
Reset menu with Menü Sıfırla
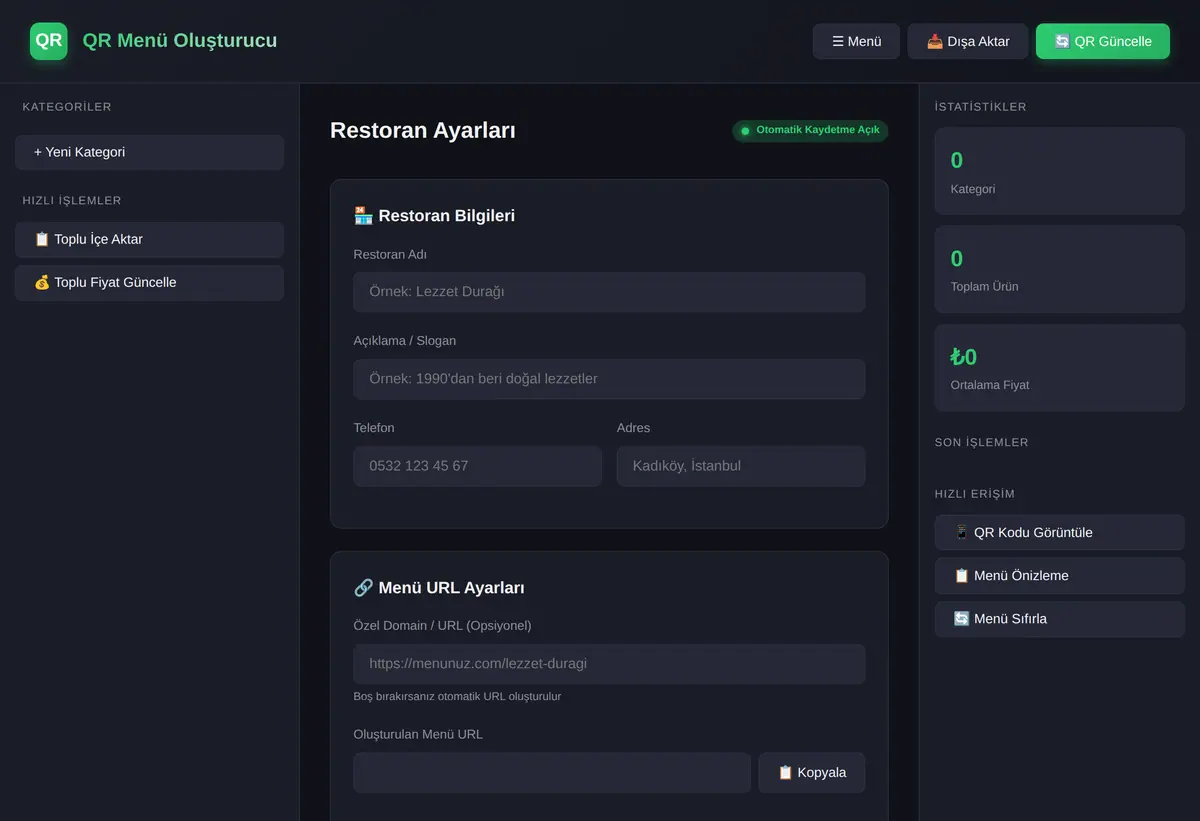1060,619
